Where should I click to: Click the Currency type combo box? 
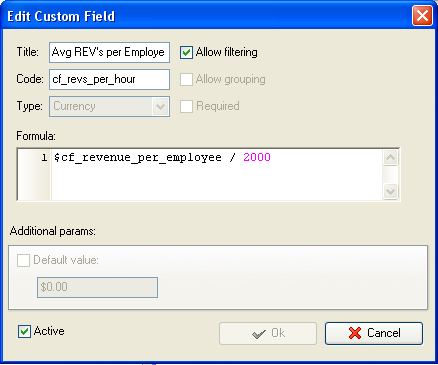[109, 107]
